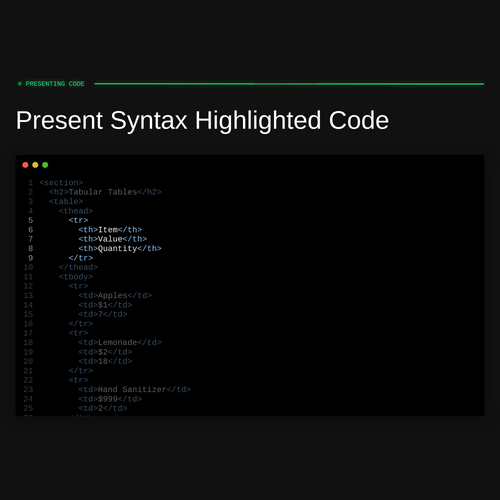Click the <th>Item</th> code line
The image size is (500, 500).
(110, 230)
